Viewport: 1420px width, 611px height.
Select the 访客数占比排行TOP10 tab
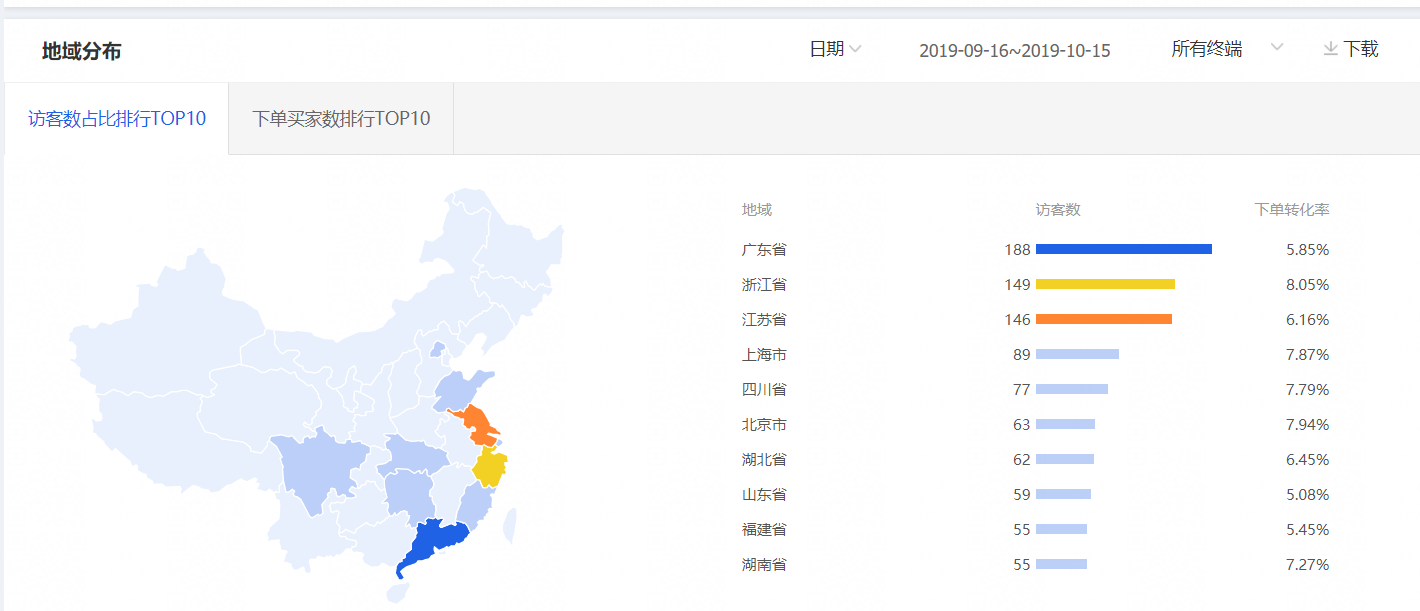[117, 119]
